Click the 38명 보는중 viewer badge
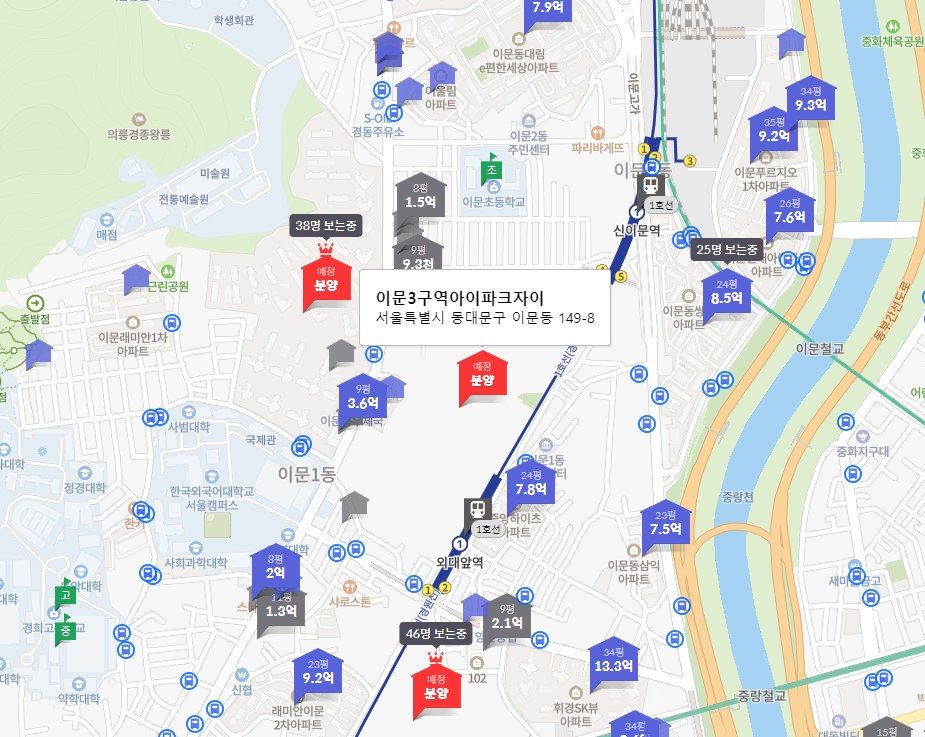This screenshot has height=737, width=925. coord(326,225)
